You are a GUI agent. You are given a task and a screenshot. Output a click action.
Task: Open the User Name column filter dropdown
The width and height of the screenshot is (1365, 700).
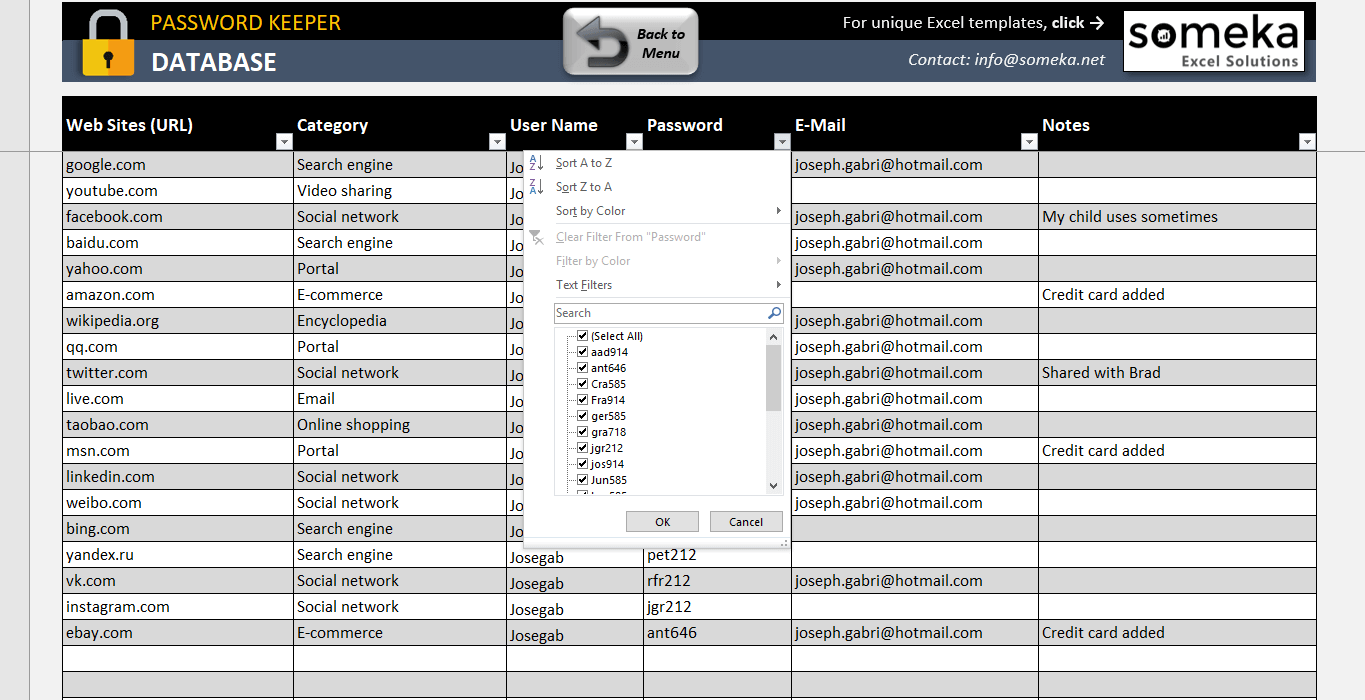[x=634, y=142]
